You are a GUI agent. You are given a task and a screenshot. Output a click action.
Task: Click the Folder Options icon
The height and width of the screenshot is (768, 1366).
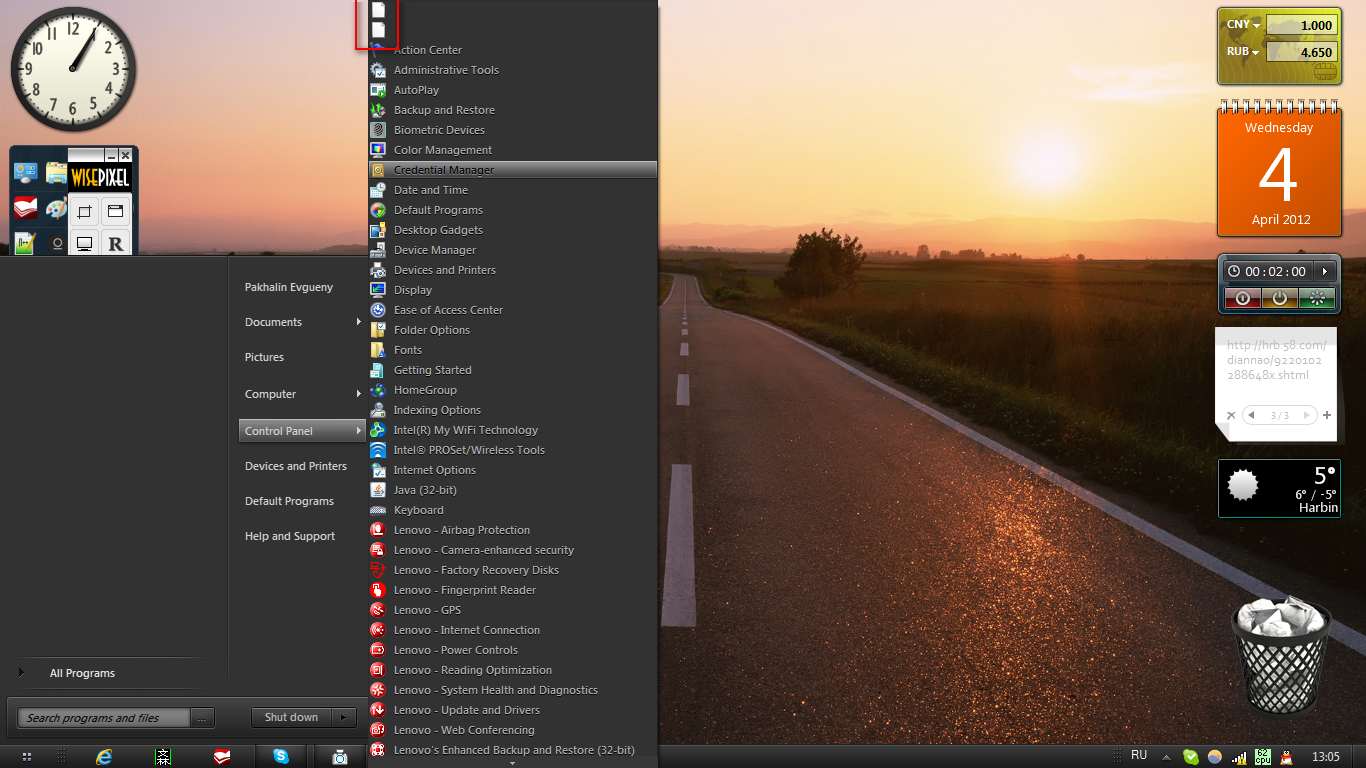point(378,330)
